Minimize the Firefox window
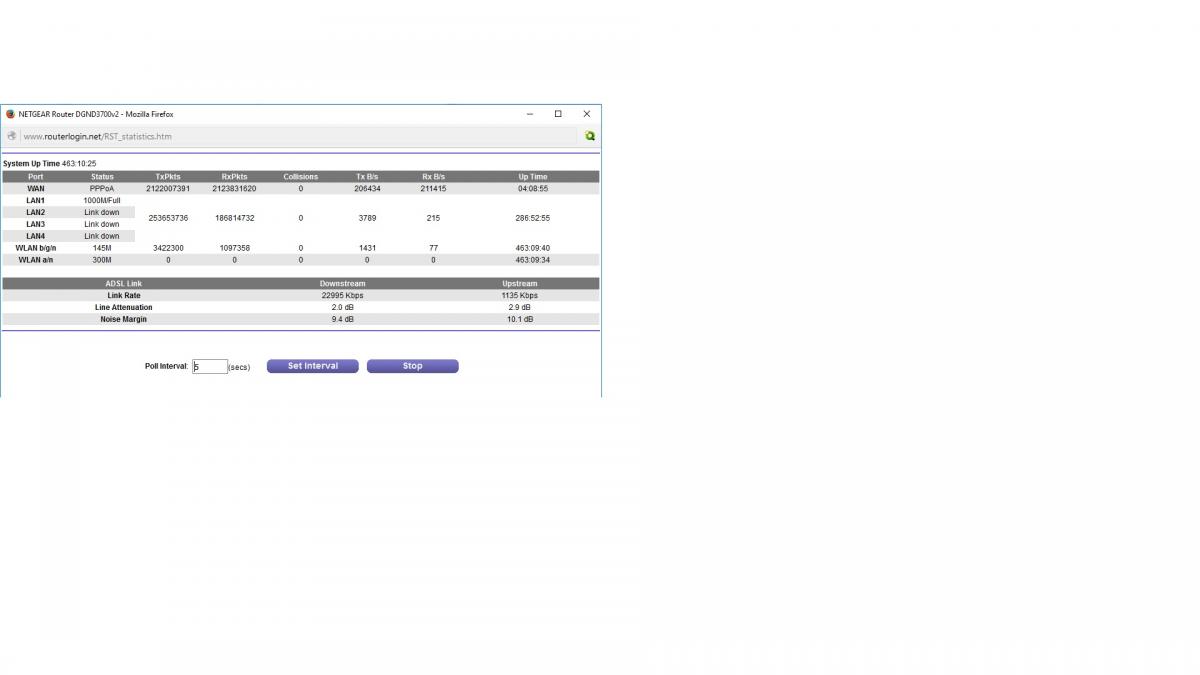The height and width of the screenshot is (675, 1200). pos(529,114)
